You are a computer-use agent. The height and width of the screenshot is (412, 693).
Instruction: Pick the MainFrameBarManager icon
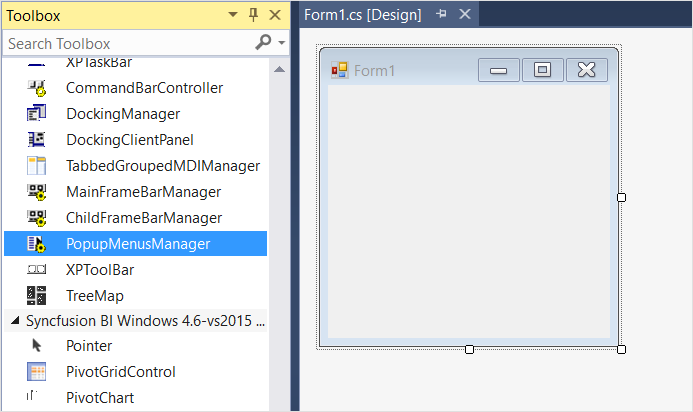36,192
